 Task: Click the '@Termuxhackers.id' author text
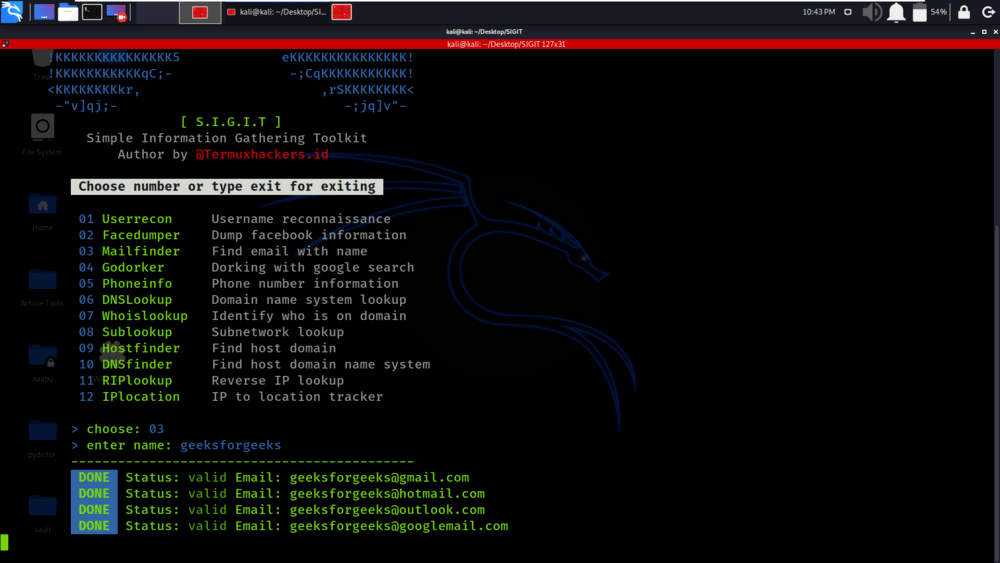tap(262, 154)
